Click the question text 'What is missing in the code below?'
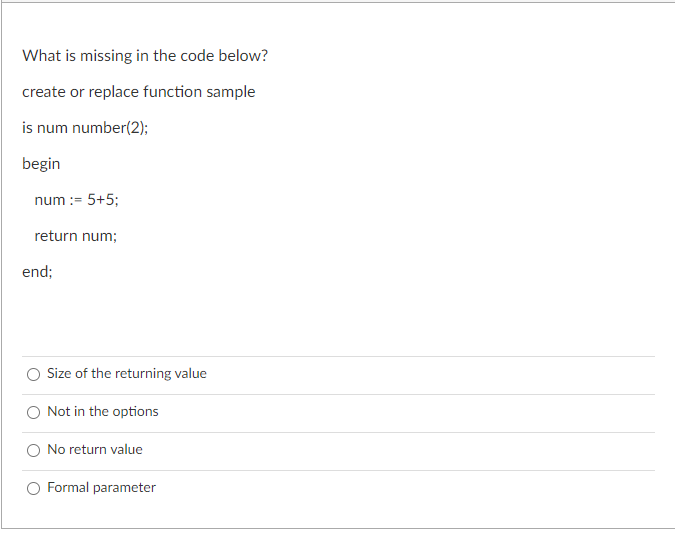 145,56
